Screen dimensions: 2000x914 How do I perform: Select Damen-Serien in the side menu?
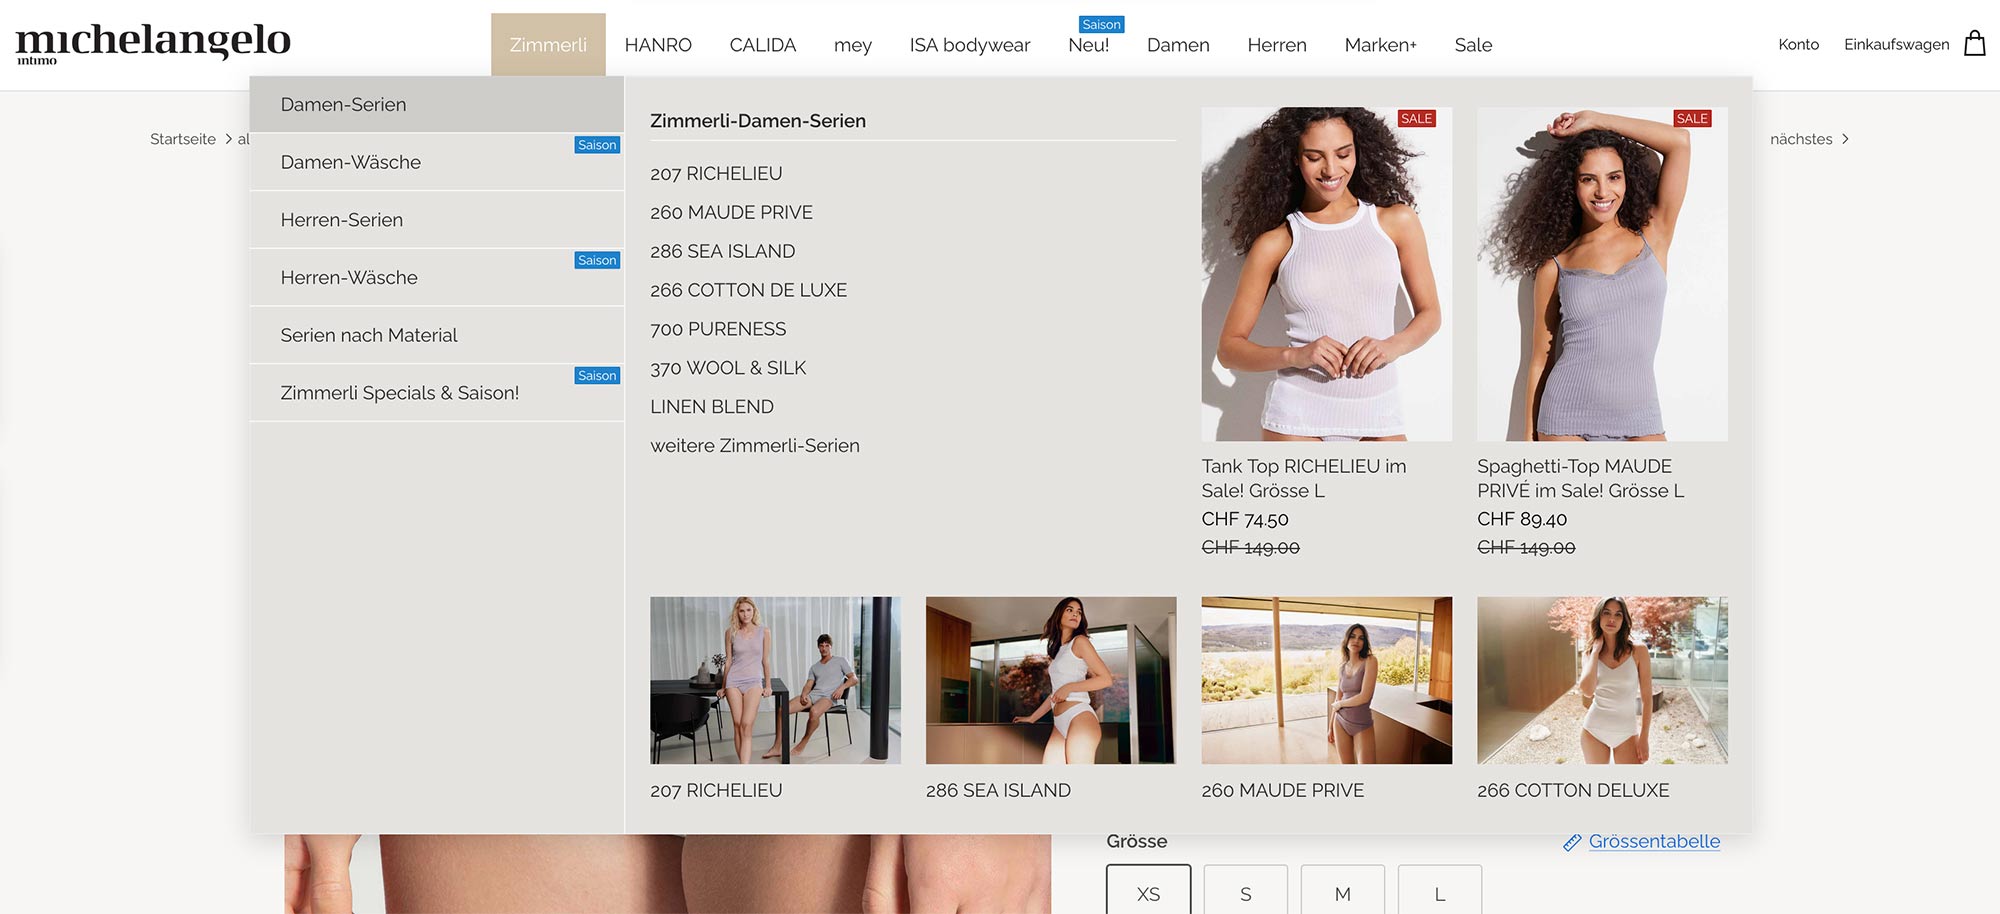[x=437, y=104]
